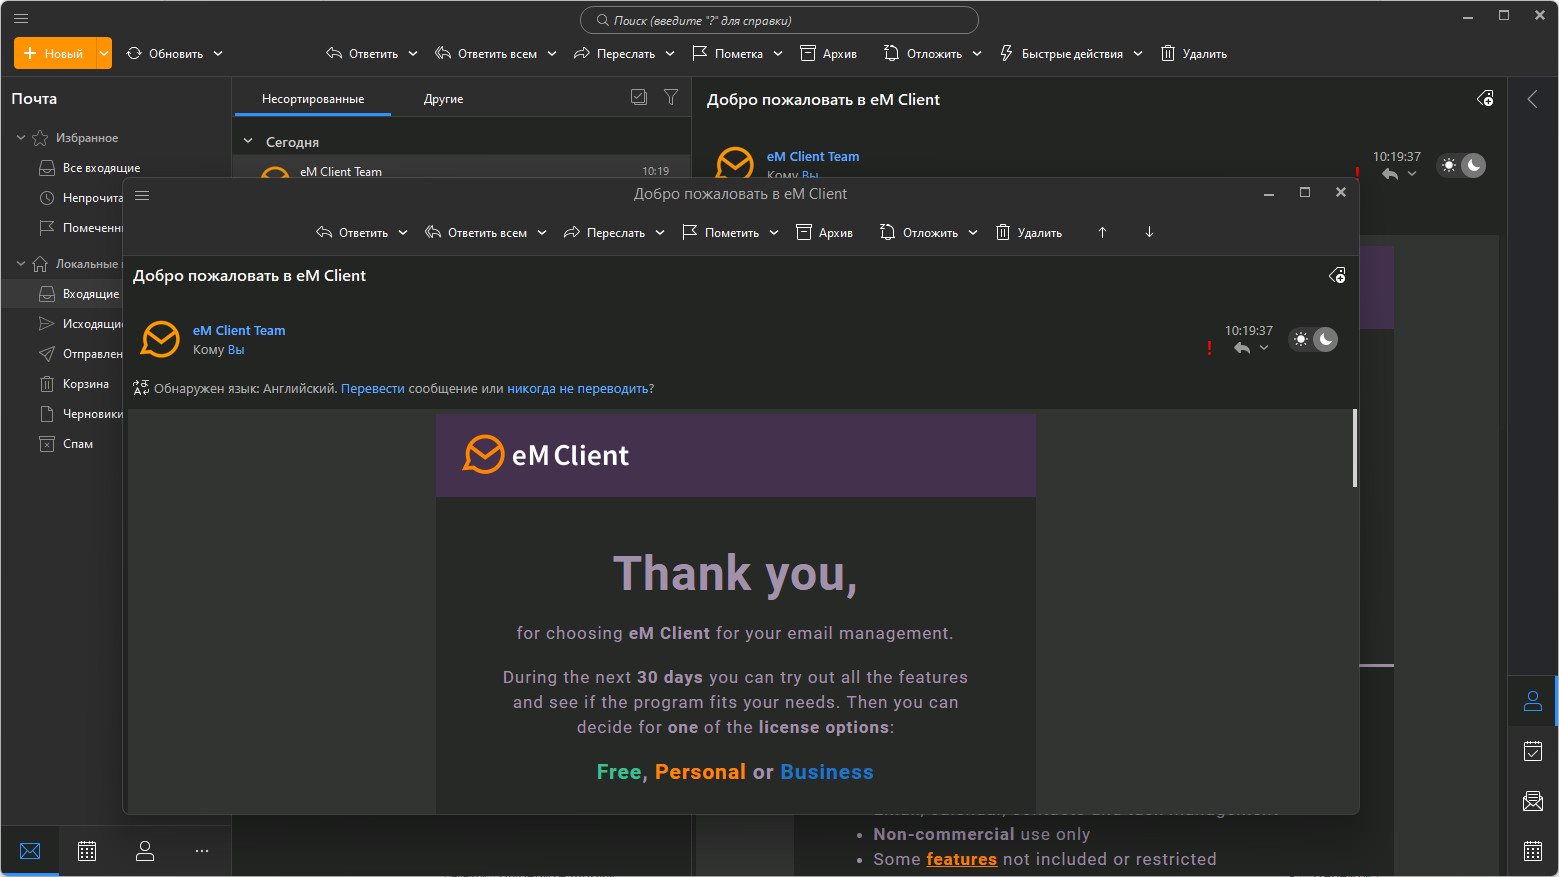Screen dimensions: 1559x877
Task: Click the Mail icon in bottom navigation
Action: pyautogui.click(x=30, y=851)
